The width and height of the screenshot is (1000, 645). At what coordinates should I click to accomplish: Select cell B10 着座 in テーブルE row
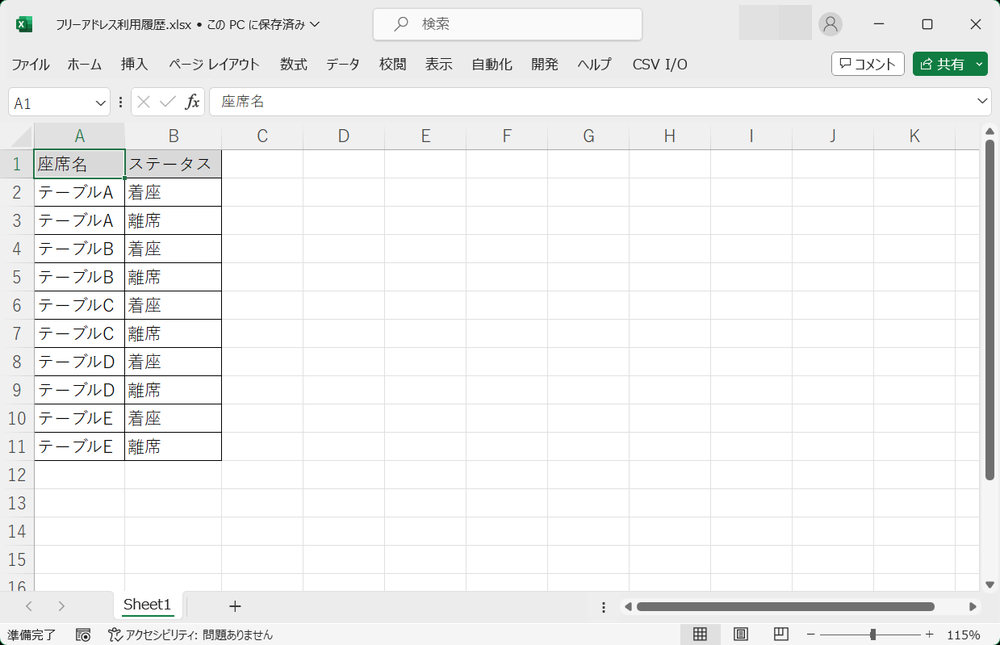(x=173, y=419)
